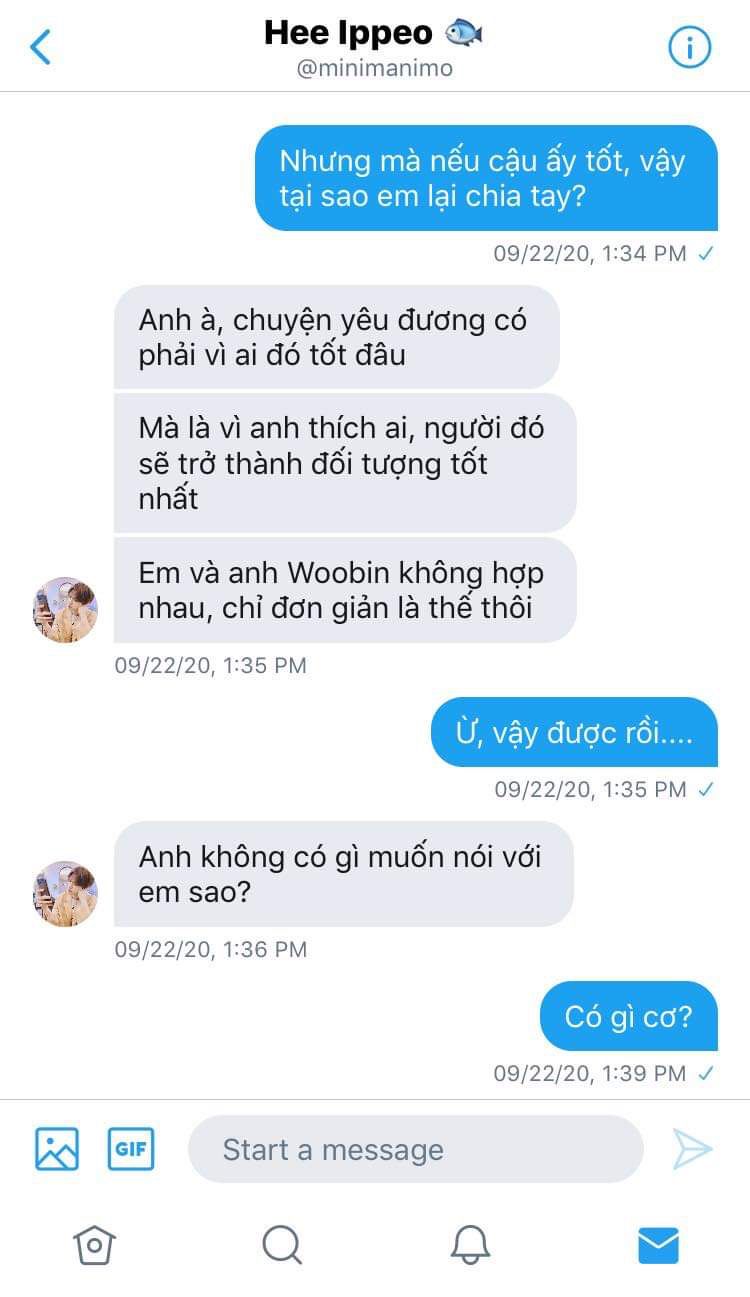Image resolution: width=750 pixels, height=1297 pixels.
Task: Tap the photo attachment icon
Action: pos(57,1149)
